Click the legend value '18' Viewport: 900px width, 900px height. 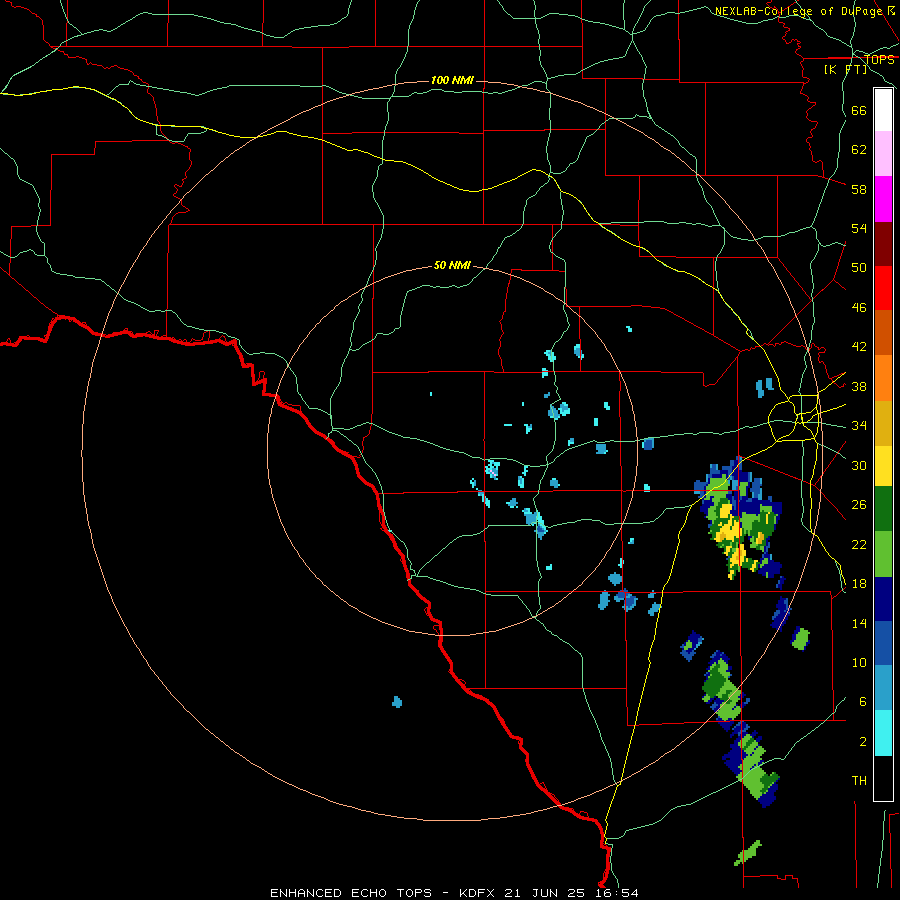859,584
